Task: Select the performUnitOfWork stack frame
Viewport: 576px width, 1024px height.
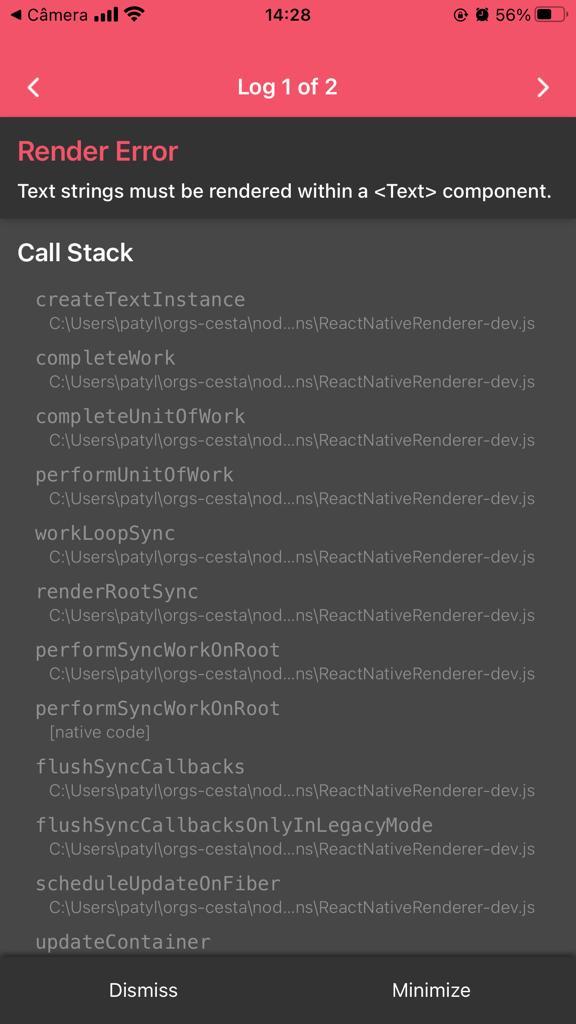Action: click(x=285, y=485)
